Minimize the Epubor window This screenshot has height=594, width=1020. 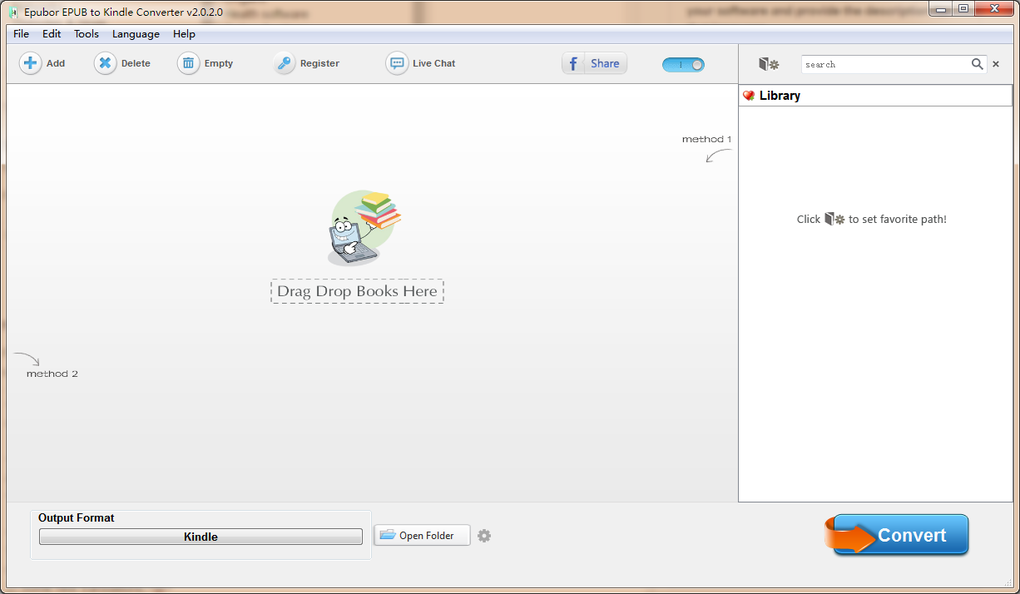click(941, 9)
